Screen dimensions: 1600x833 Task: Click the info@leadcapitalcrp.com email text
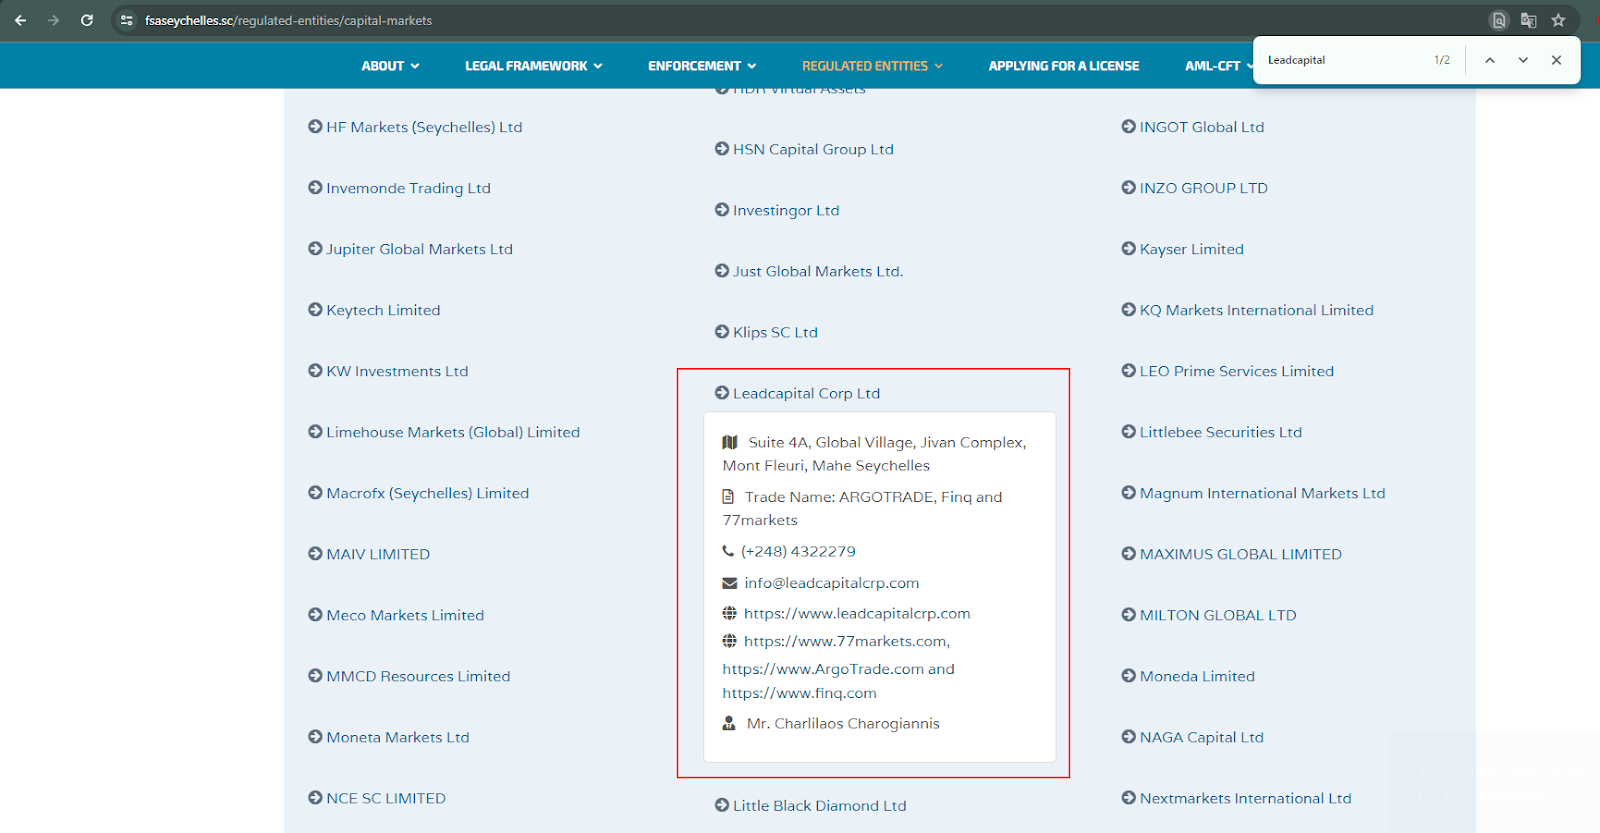pos(831,583)
